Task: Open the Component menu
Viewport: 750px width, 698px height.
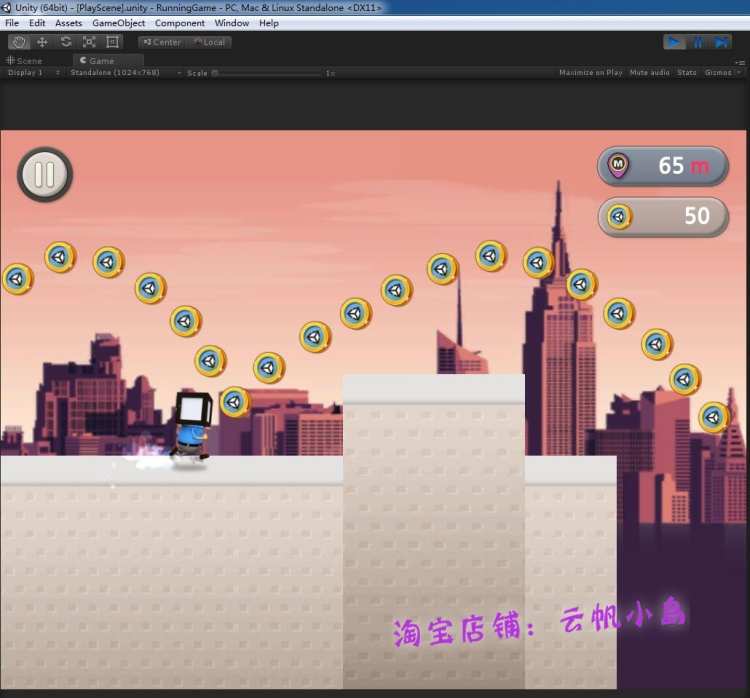Action: (x=179, y=23)
